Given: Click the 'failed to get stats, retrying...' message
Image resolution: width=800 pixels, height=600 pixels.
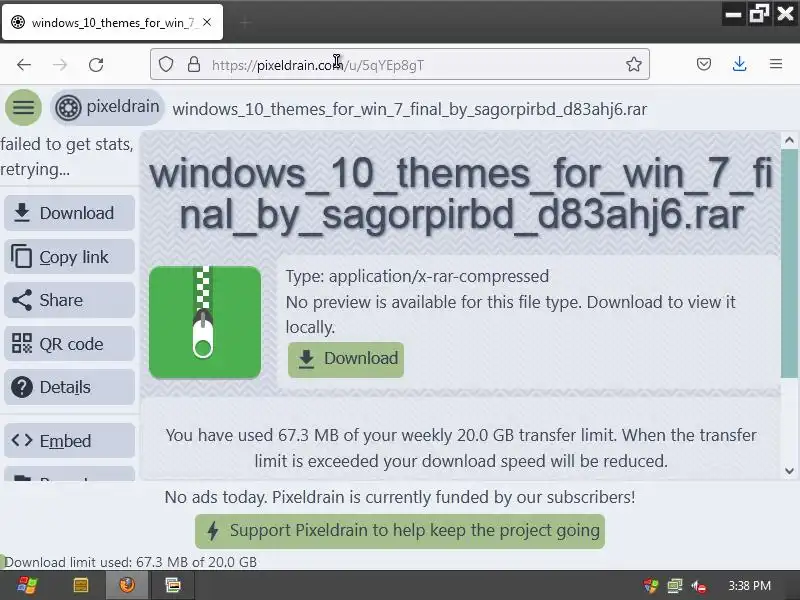Looking at the screenshot, I should point(67,157).
